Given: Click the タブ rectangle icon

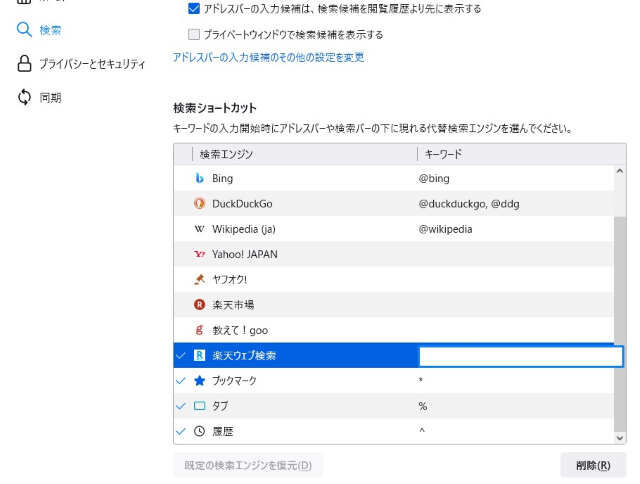Looking at the screenshot, I should pyautogui.click(x=199, y=406).
